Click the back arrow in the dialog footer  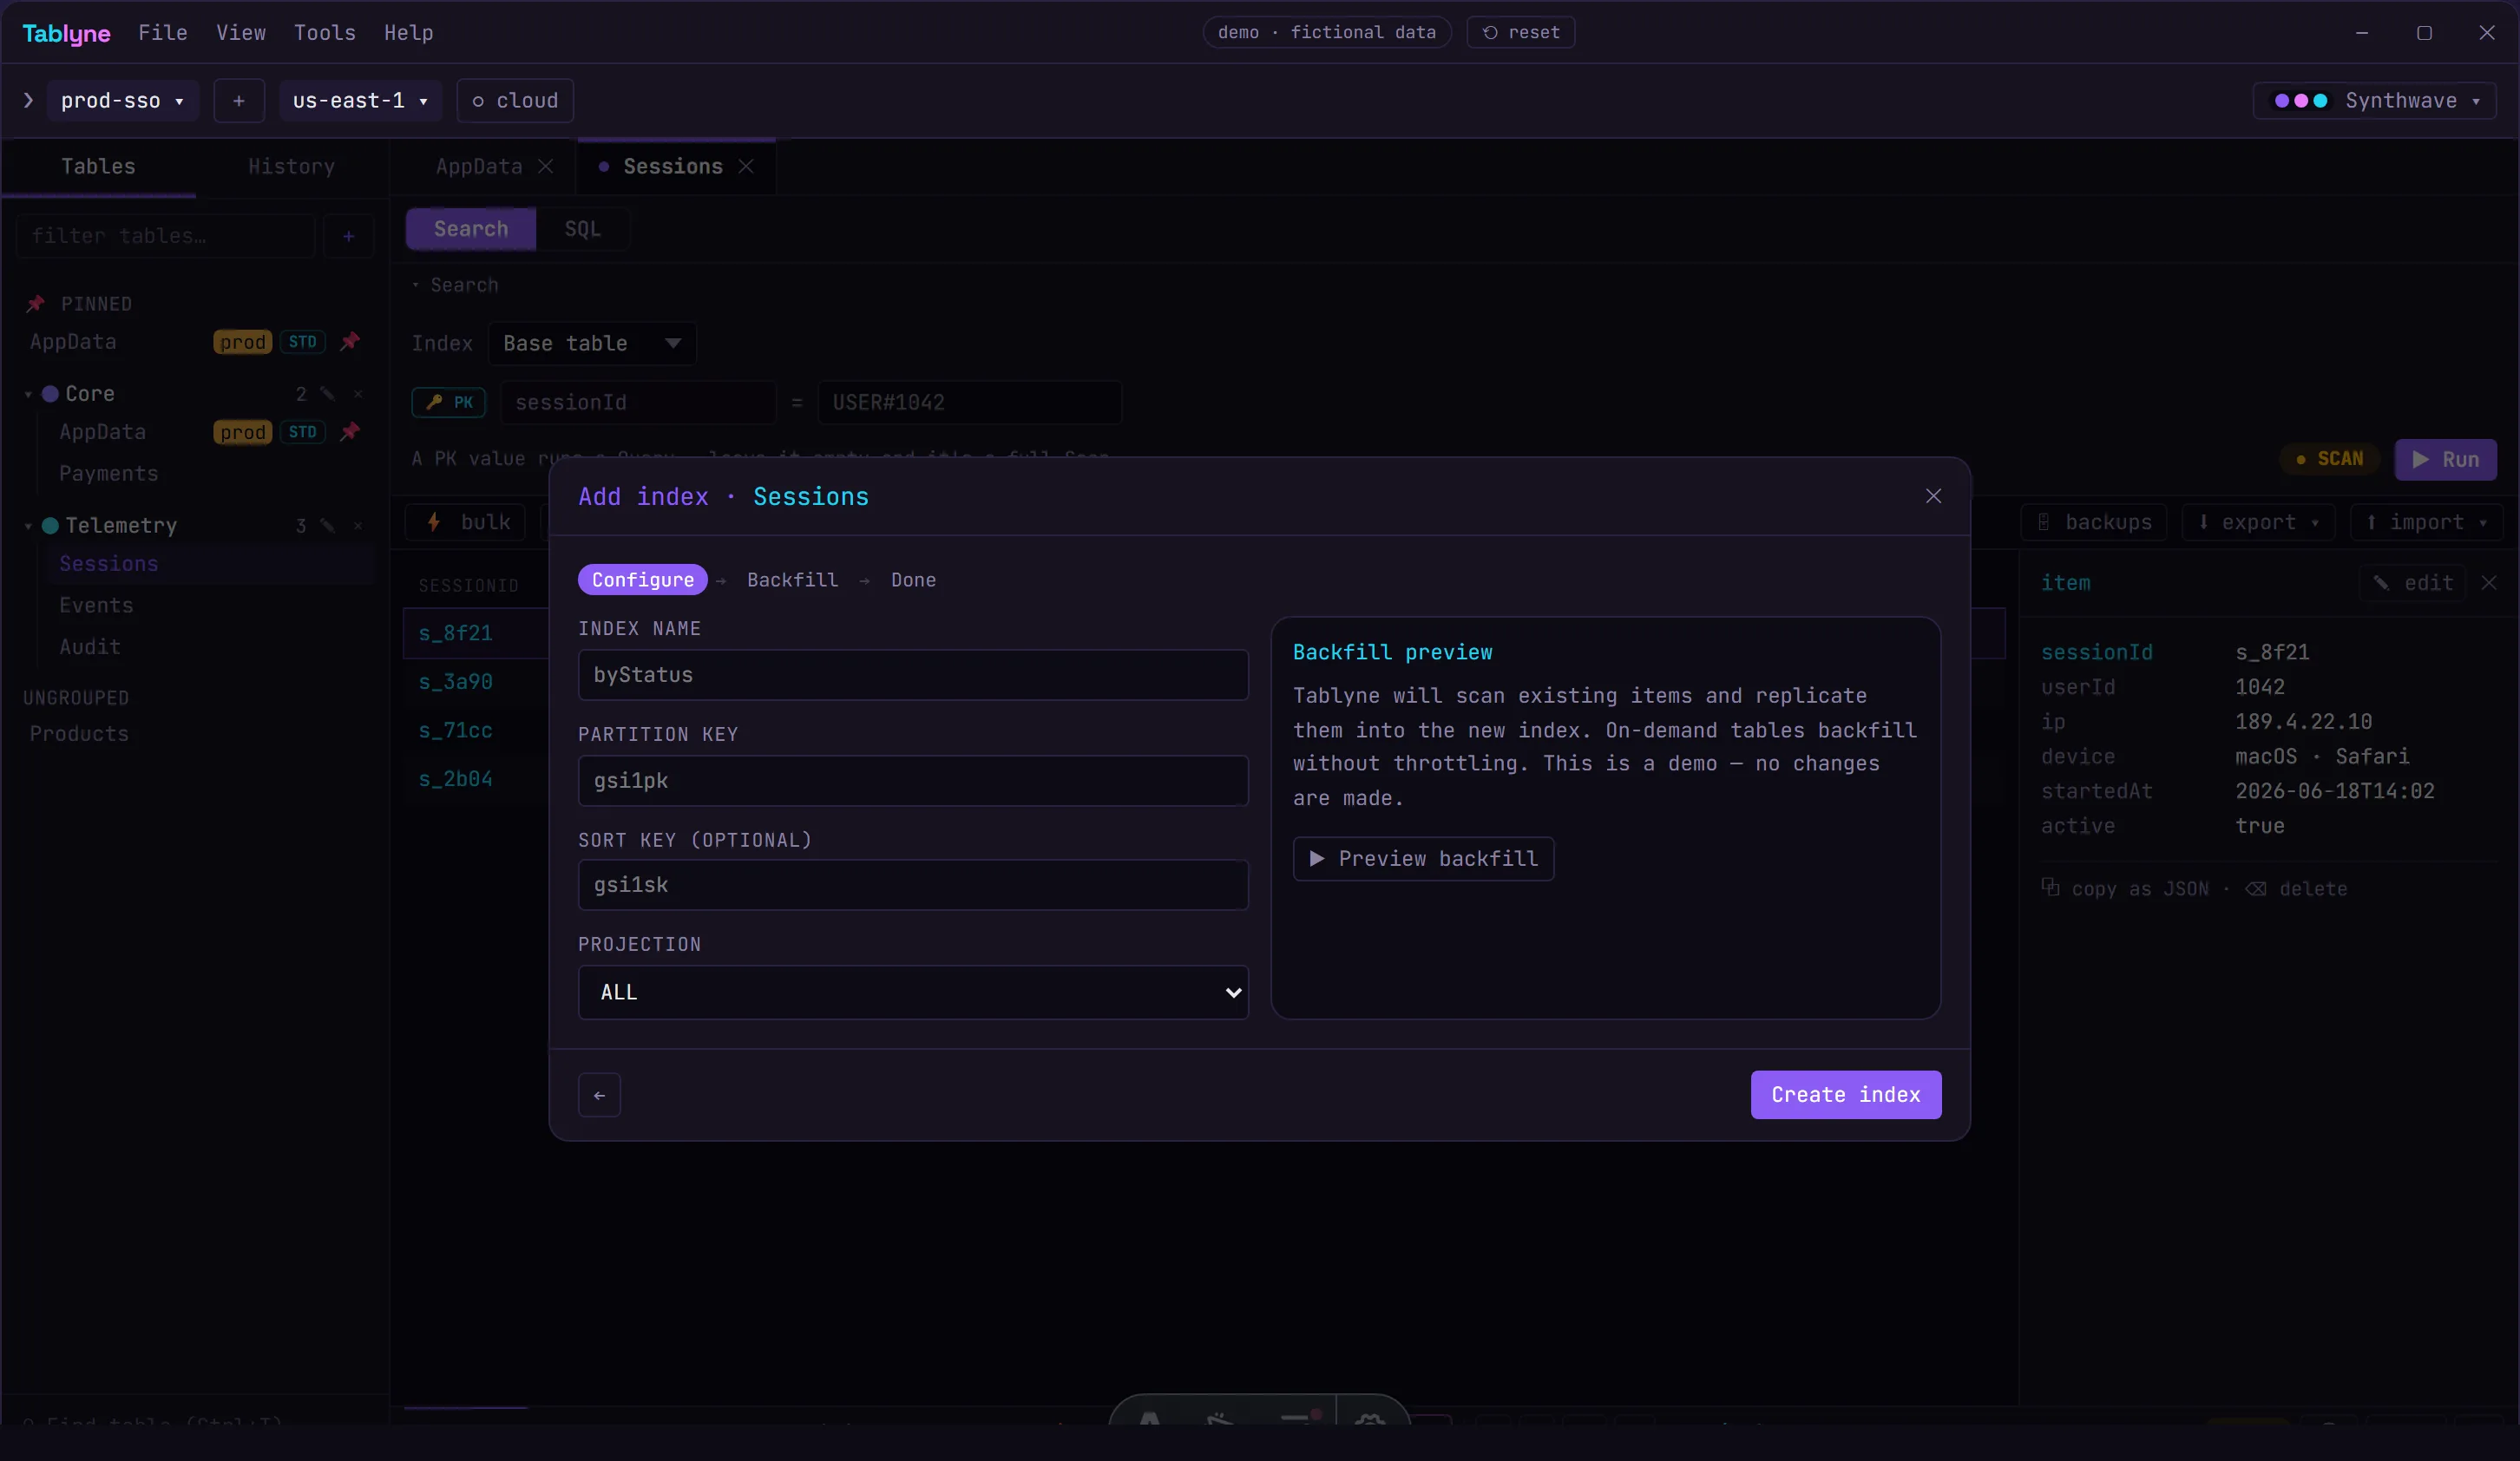click(599, 1095)
